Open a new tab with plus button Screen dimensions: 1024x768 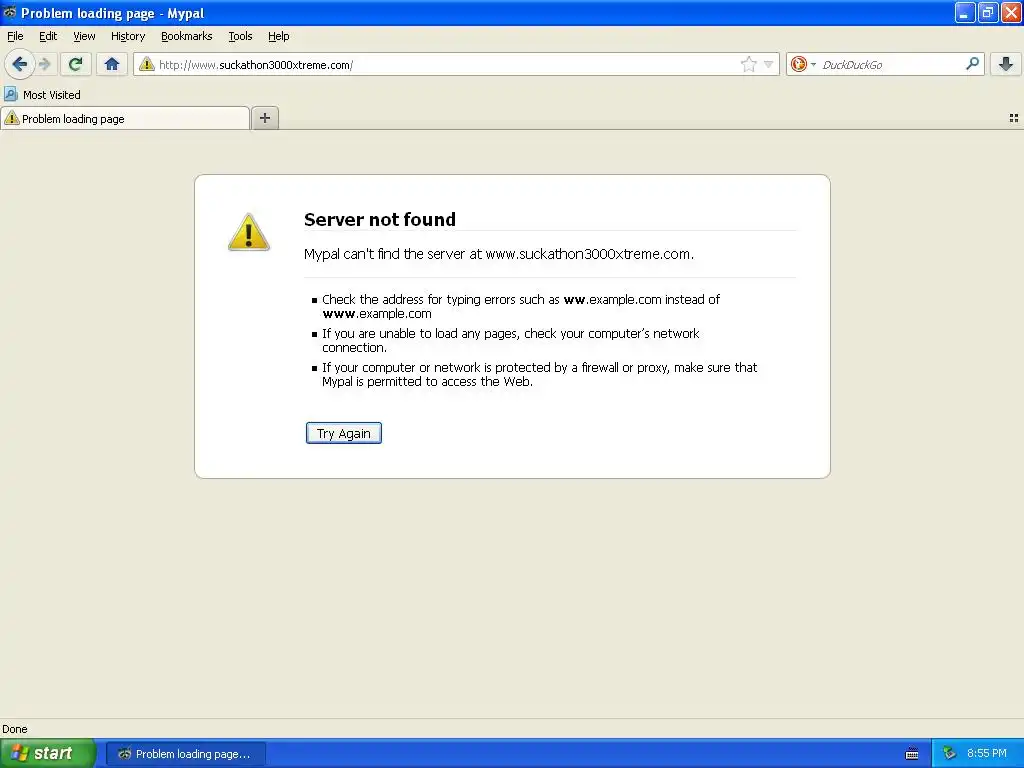coord(264,118)
